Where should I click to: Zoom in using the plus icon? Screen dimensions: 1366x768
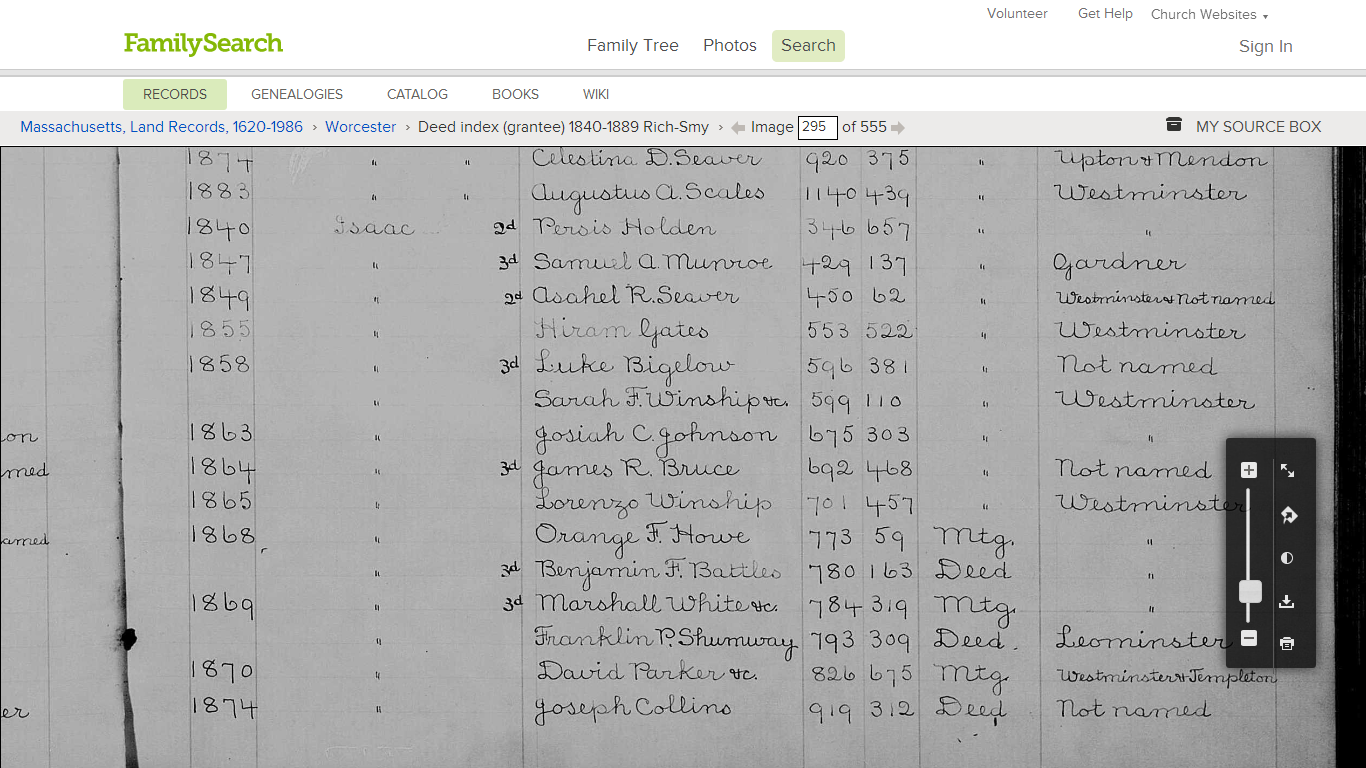pos(1248,470)
